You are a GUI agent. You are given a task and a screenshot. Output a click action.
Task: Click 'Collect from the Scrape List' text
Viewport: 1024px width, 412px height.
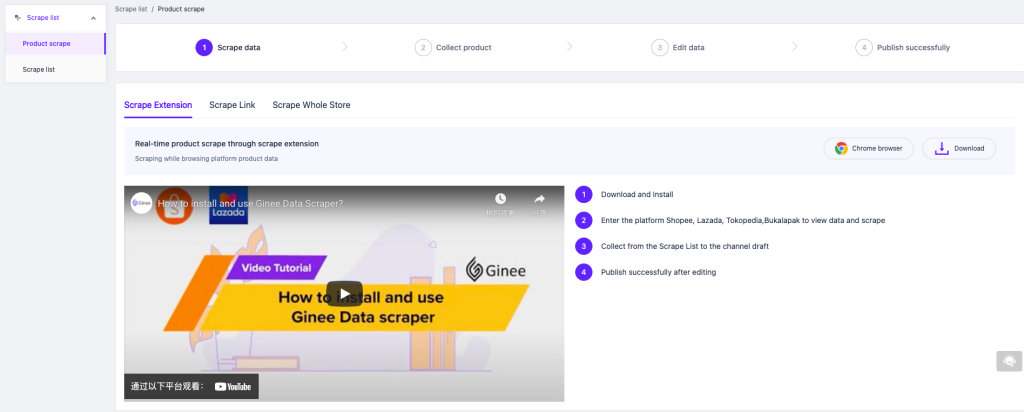pos(684,246)
